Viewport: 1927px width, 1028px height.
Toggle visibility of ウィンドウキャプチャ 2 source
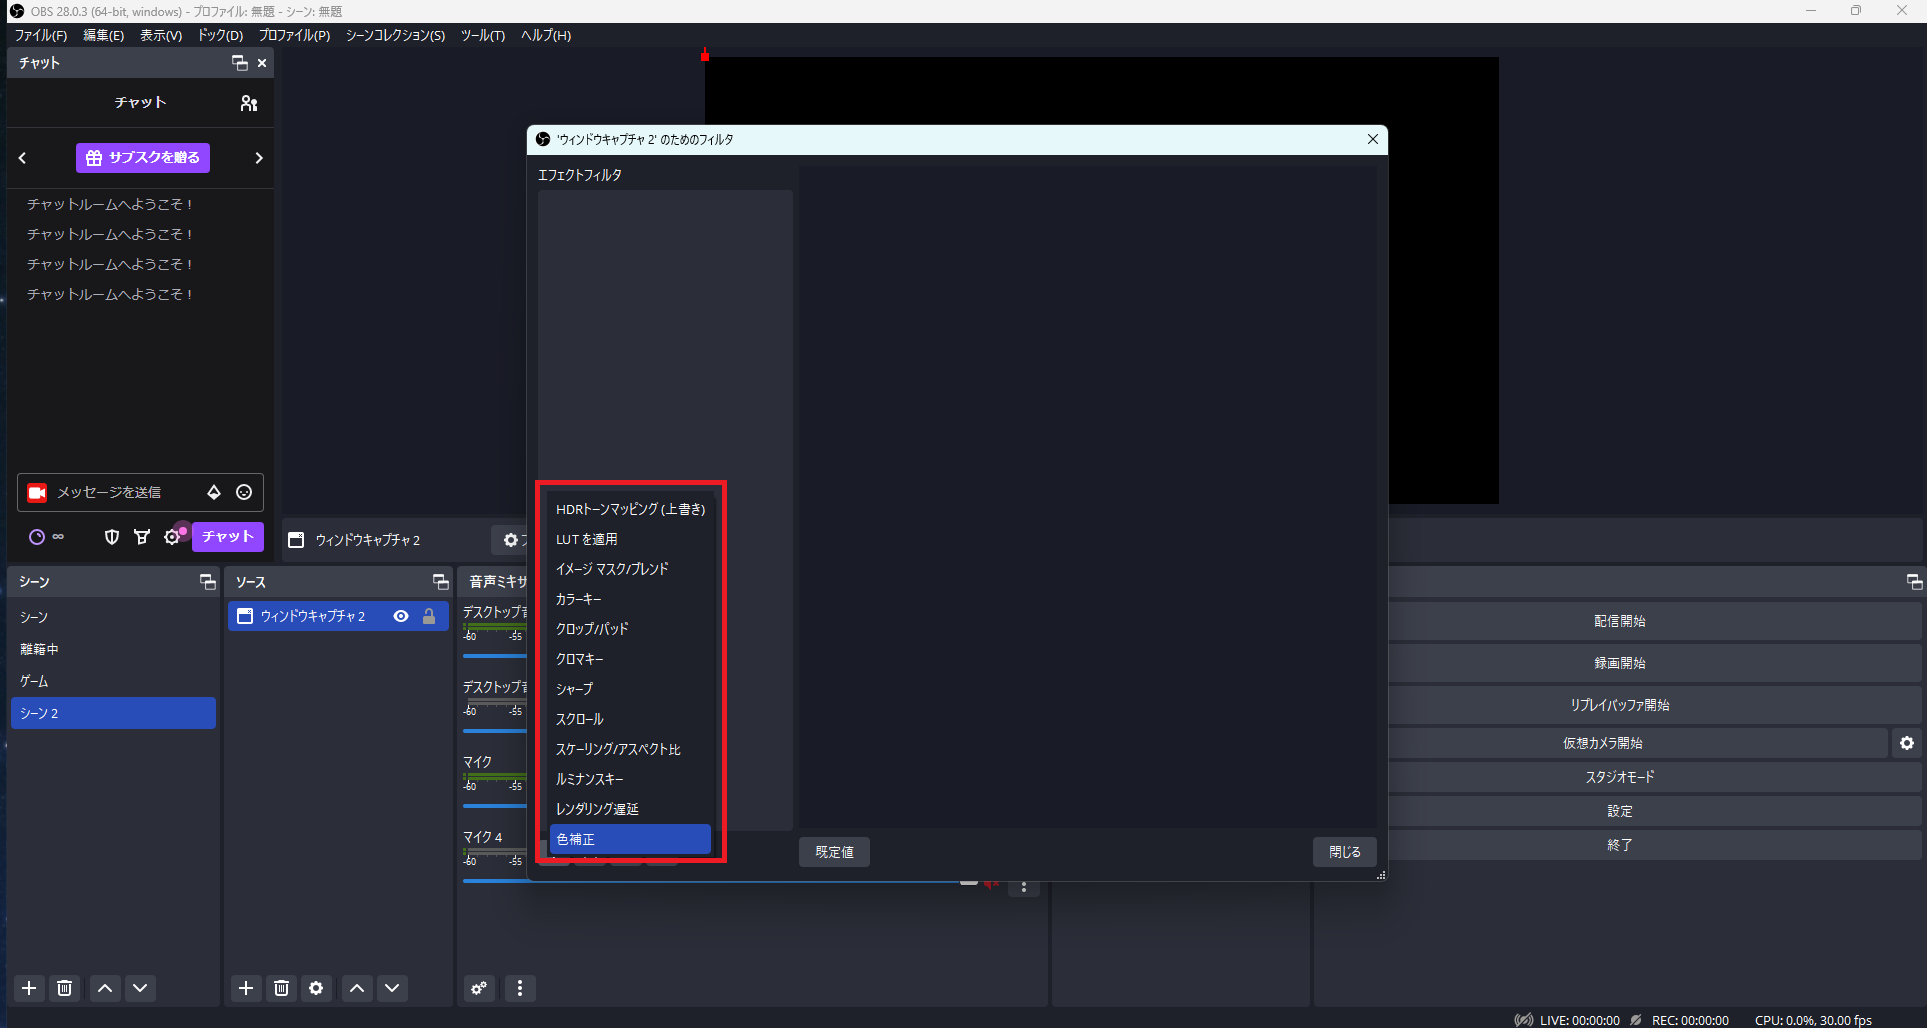[401, 616]
